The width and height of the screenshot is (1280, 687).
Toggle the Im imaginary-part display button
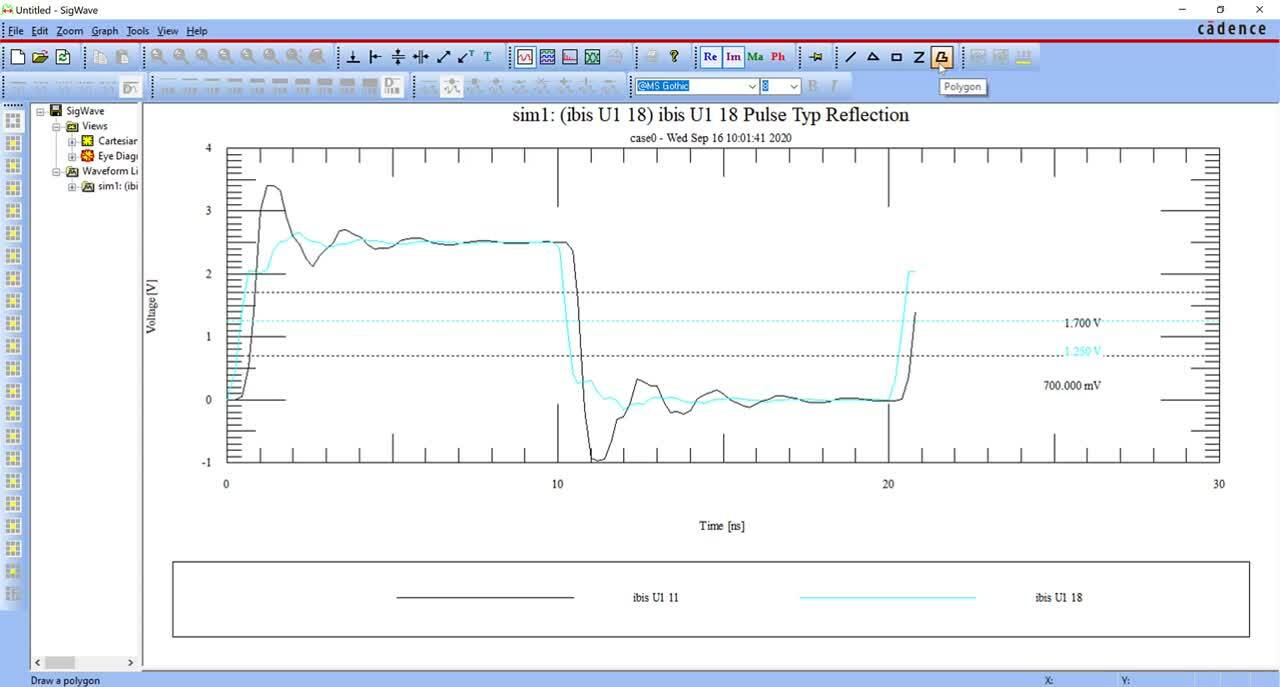click(x=733, y=57)
